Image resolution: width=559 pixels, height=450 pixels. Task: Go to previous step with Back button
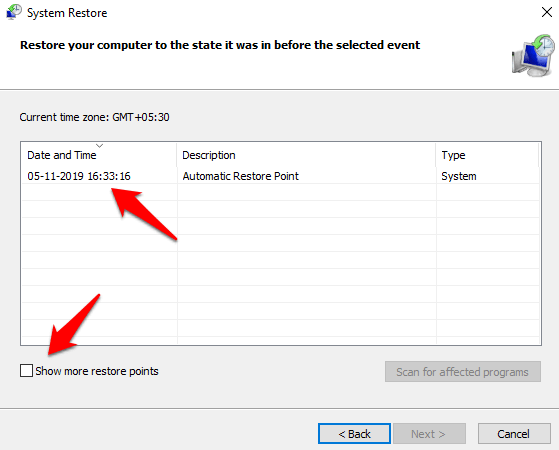tap(354, 434)
